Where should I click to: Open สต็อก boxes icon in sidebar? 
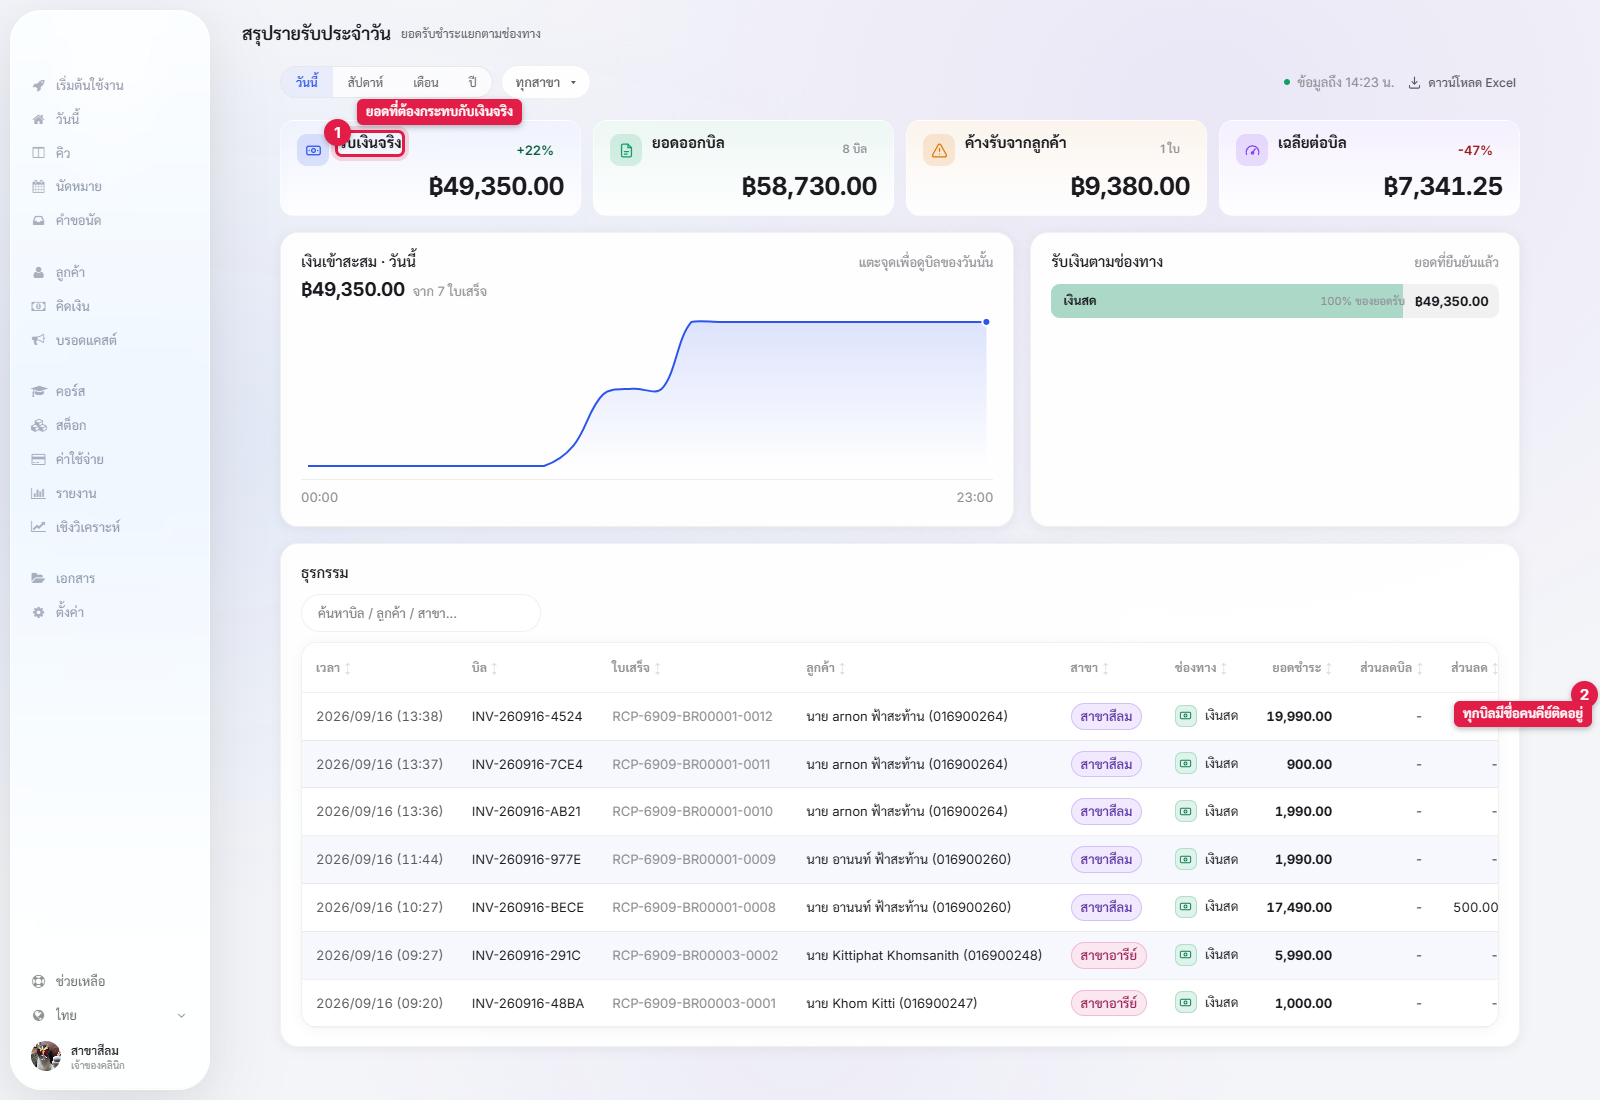tap(38, 426)
